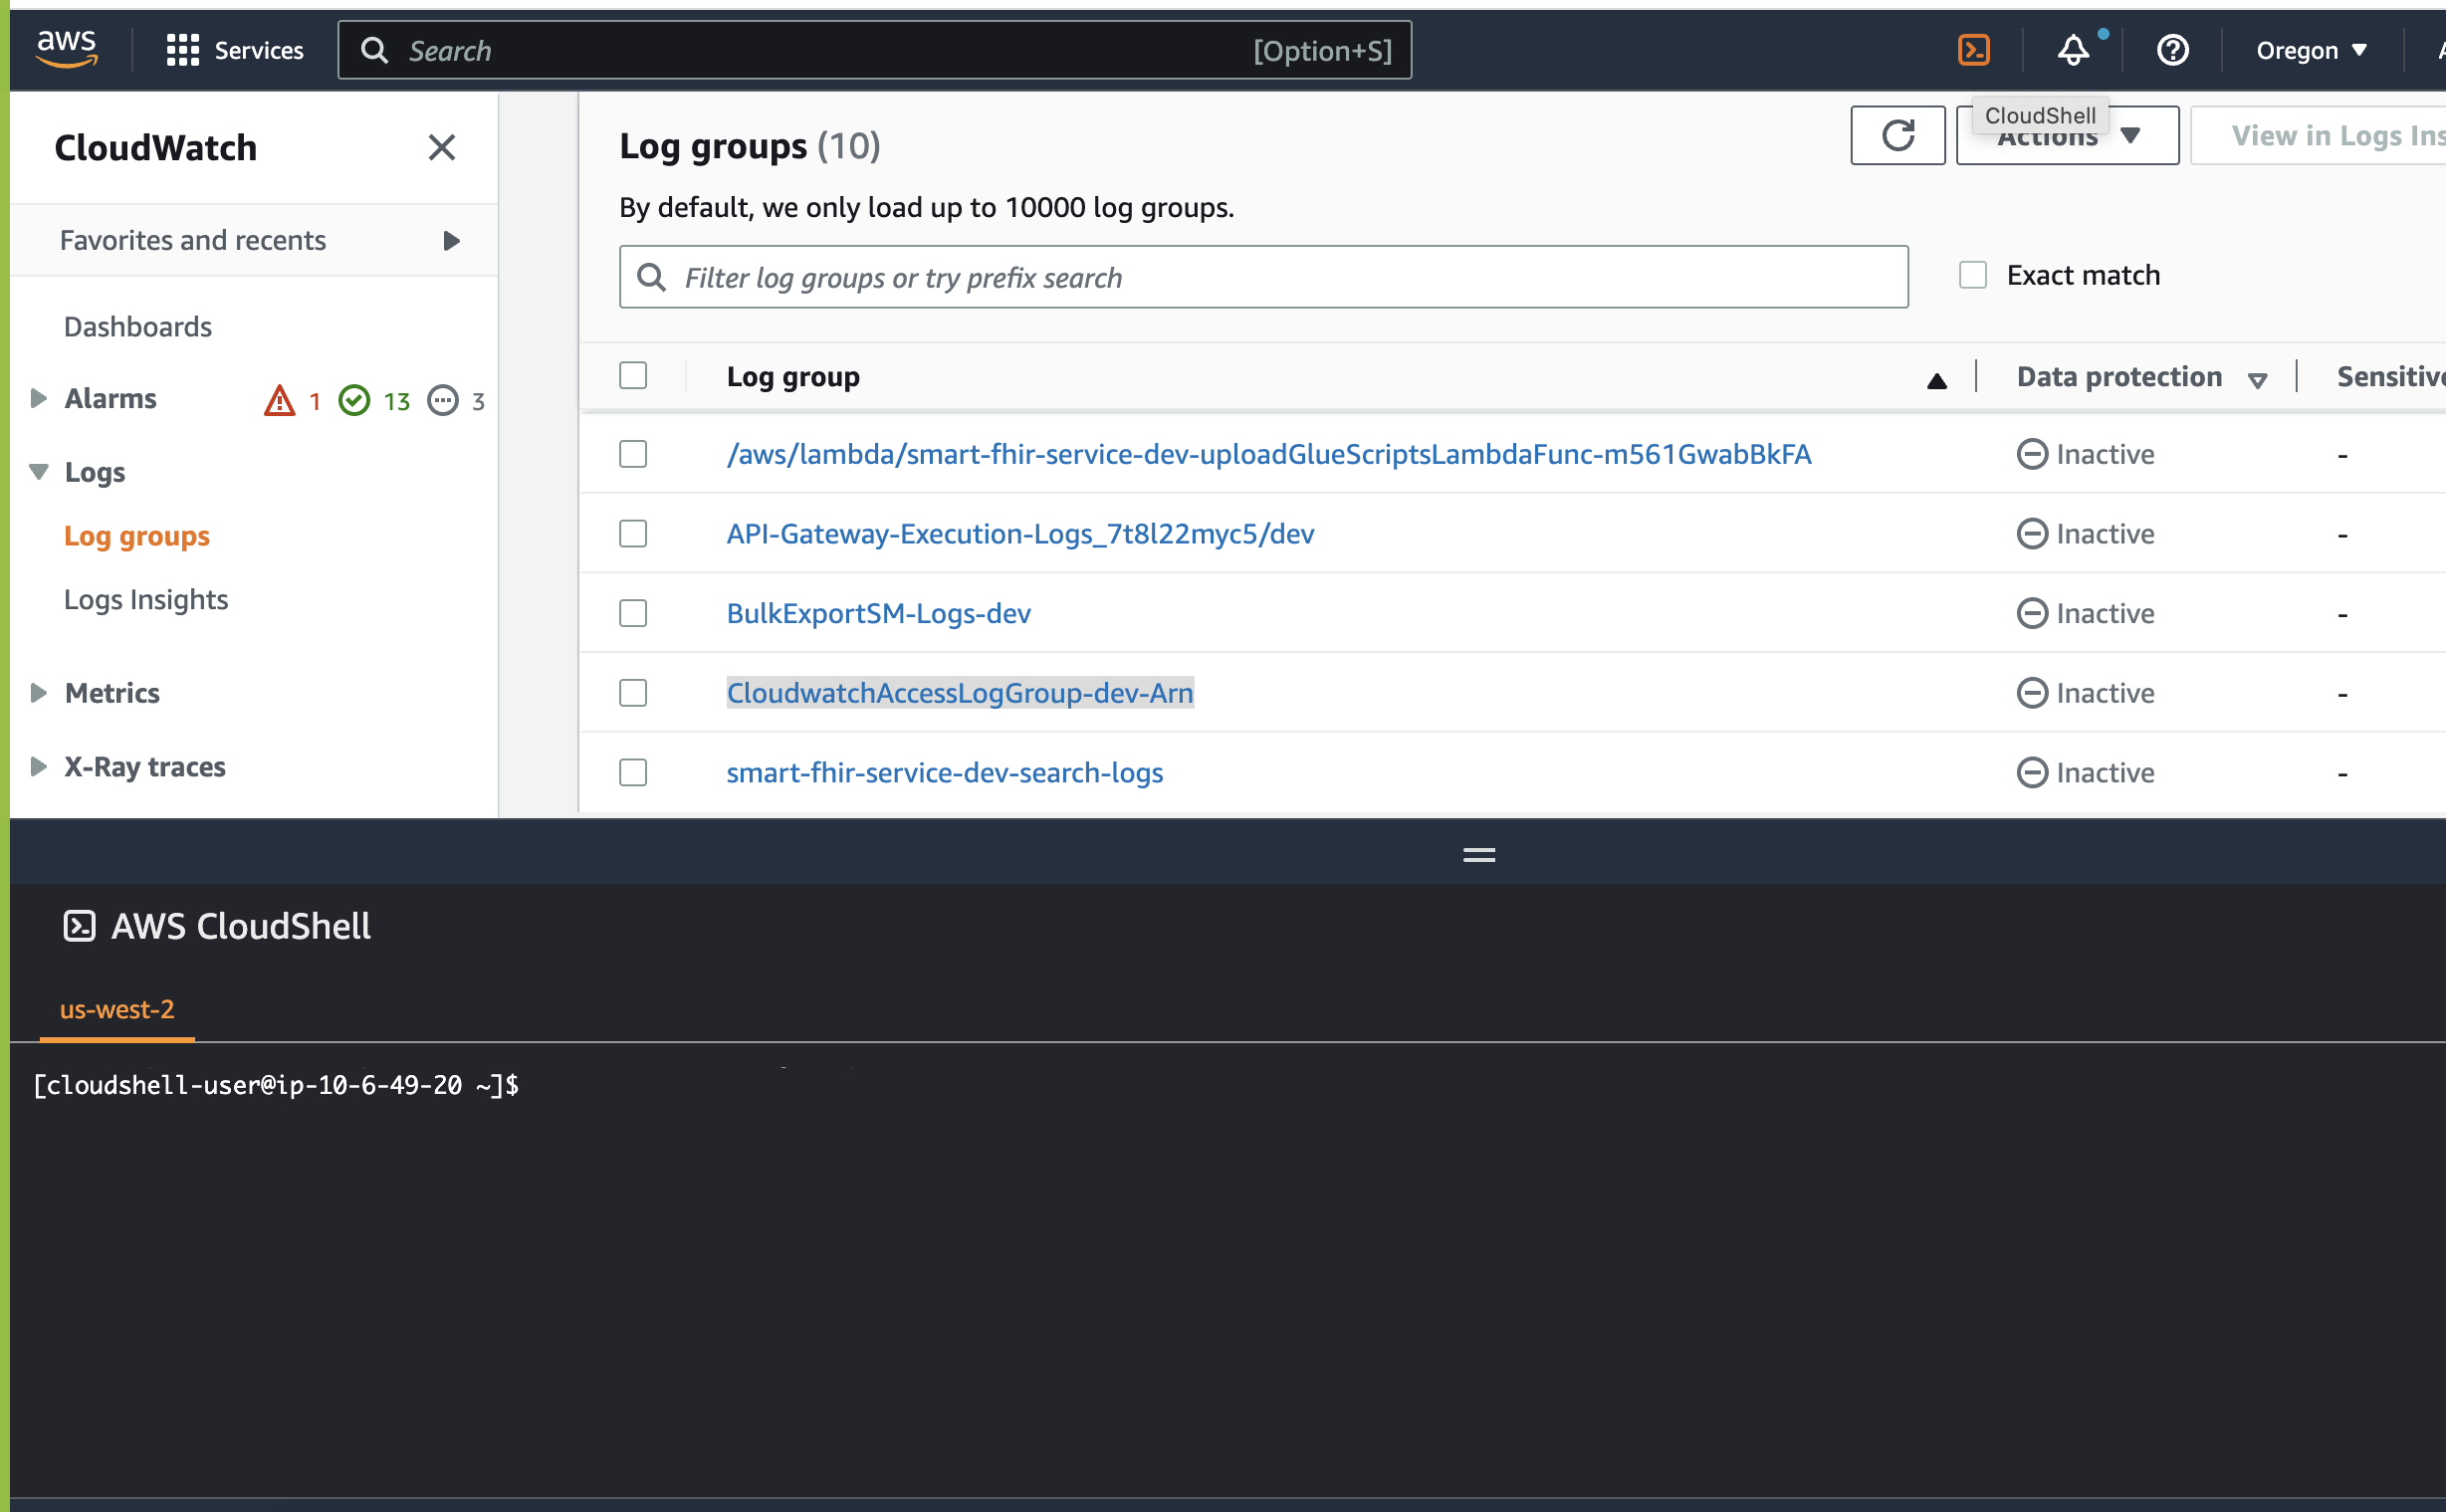Switch to us-west-2 CloudShell tab
Image resolution: width=2446 pixels, height=1512 pixels.
117,1009
